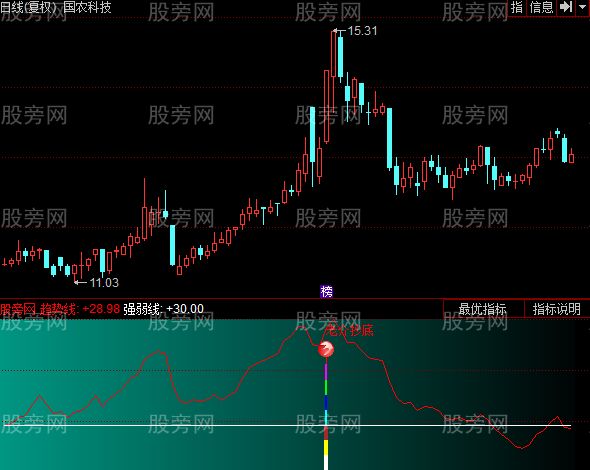Click the 趋势线 +28.98 value label
590x470 pixels.
coord(80,309)
